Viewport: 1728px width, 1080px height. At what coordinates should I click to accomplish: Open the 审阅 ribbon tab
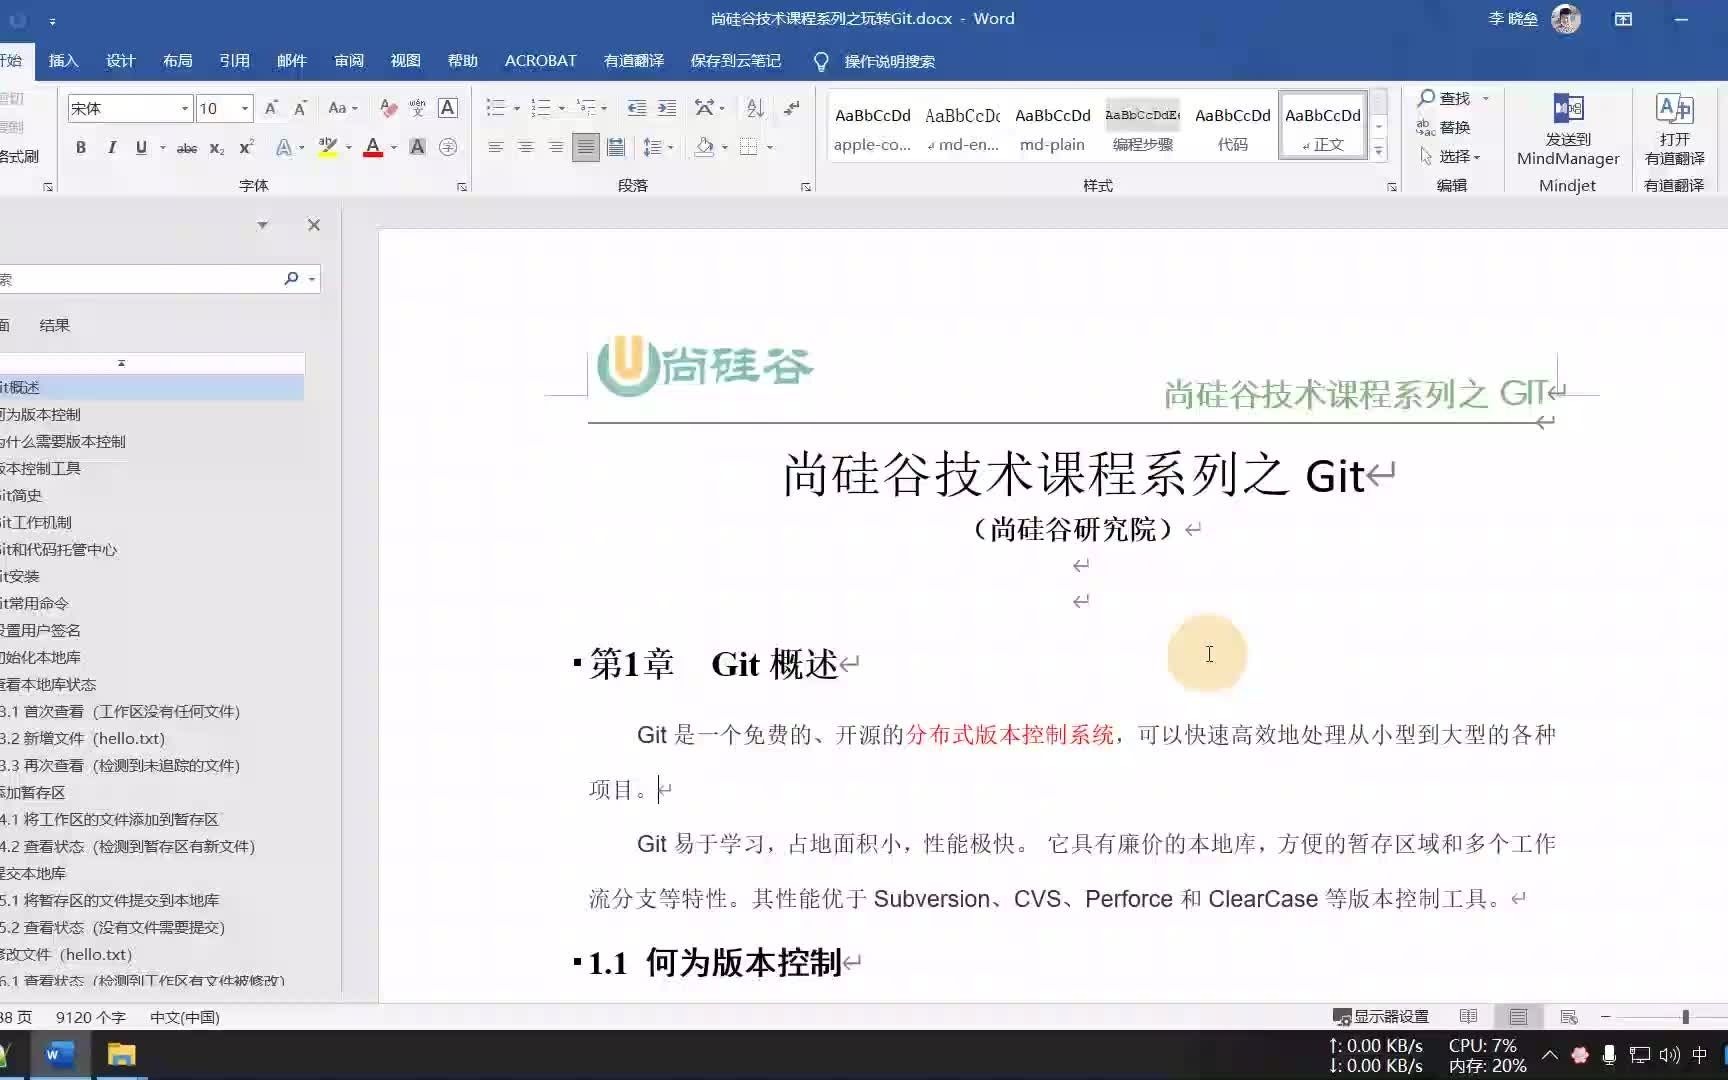click(348, 61)
